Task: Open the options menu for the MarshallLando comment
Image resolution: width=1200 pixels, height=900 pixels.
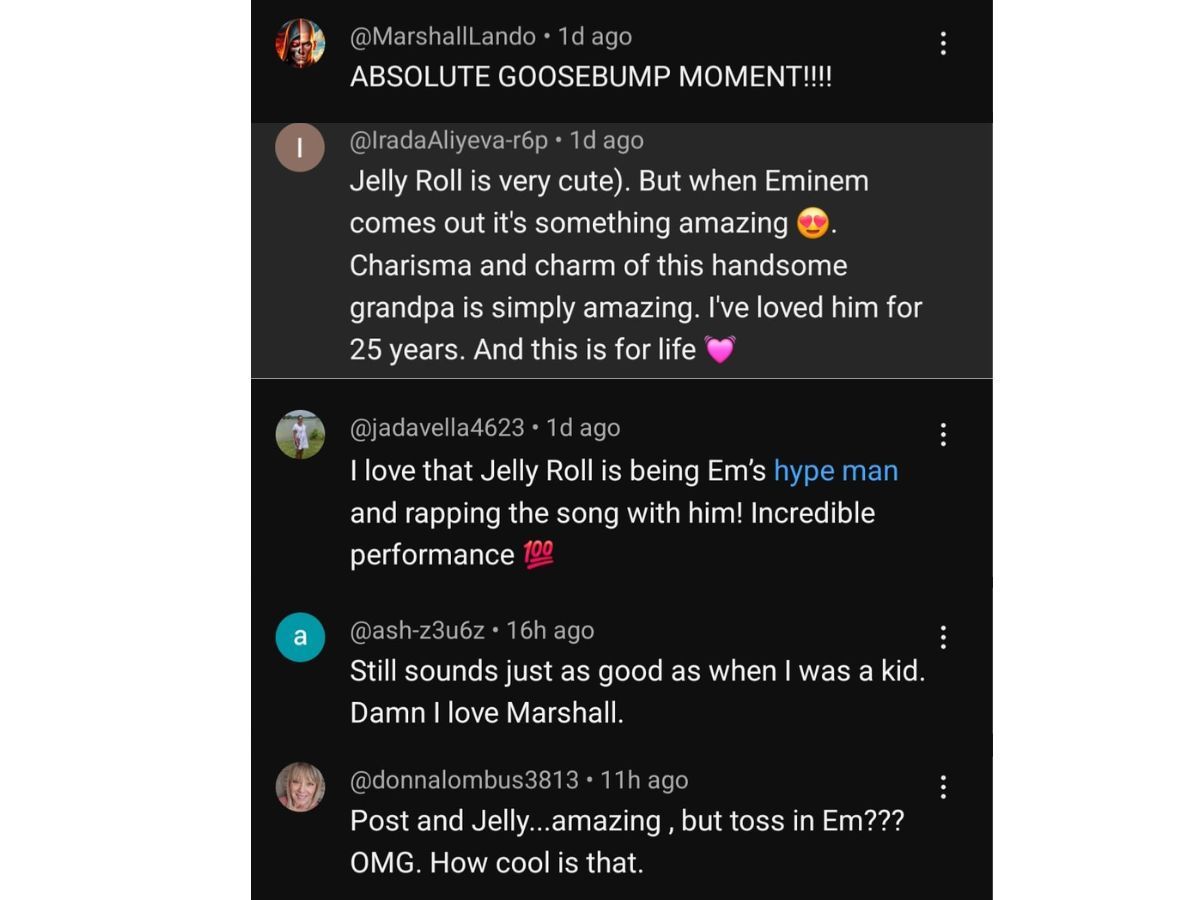Action: coord(942,43)
